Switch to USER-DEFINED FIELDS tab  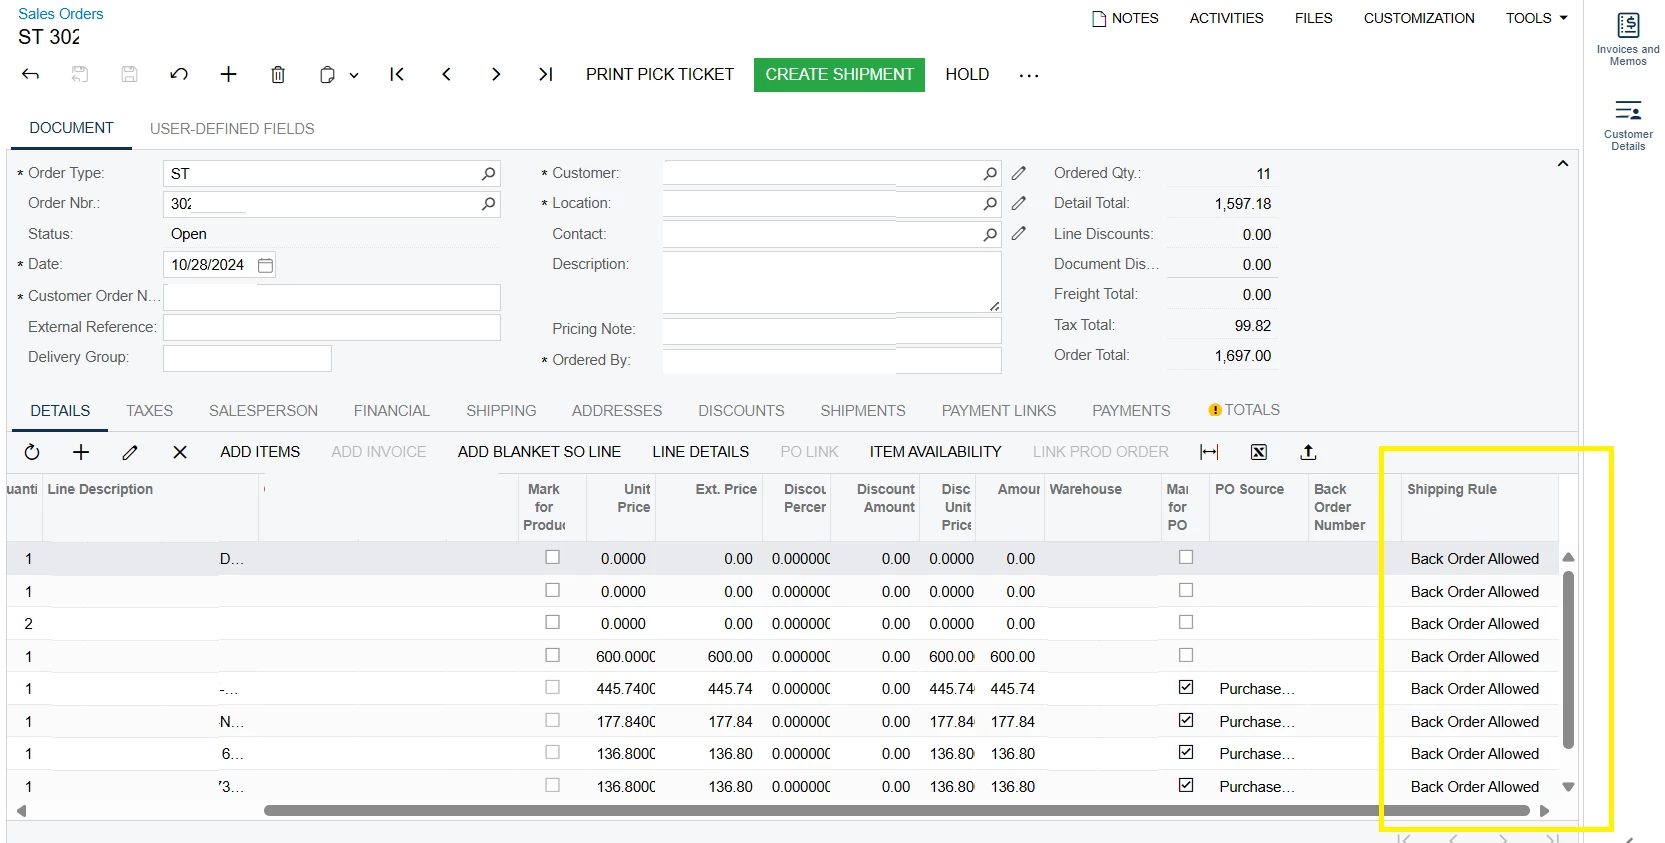coord(232,129)
